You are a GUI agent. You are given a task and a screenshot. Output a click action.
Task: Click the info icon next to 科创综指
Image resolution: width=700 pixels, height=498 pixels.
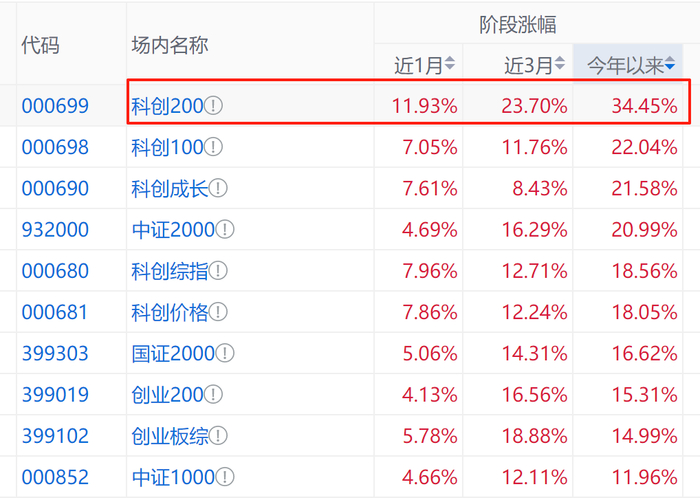coord(218,270)
